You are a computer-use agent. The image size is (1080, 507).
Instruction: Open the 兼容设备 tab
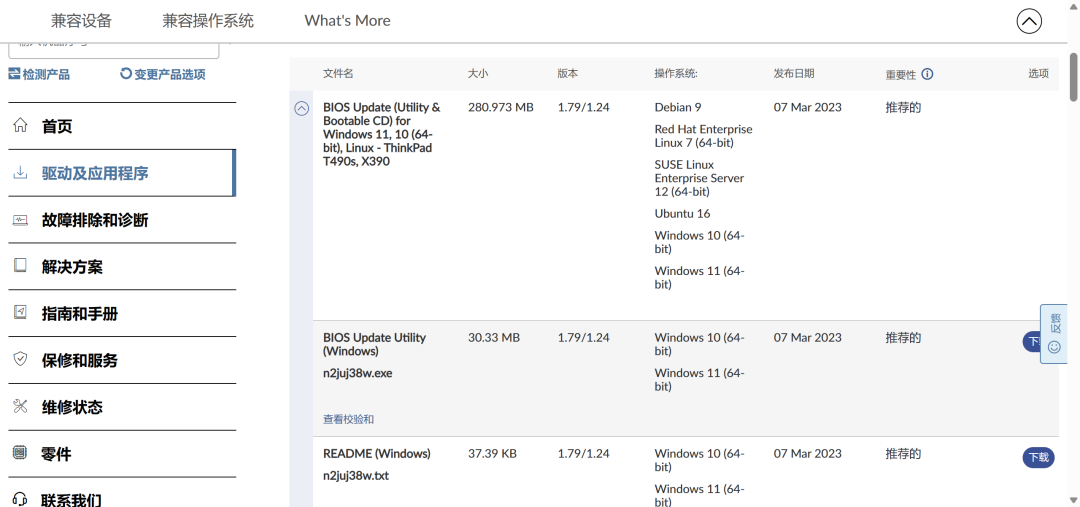(81, 21)
